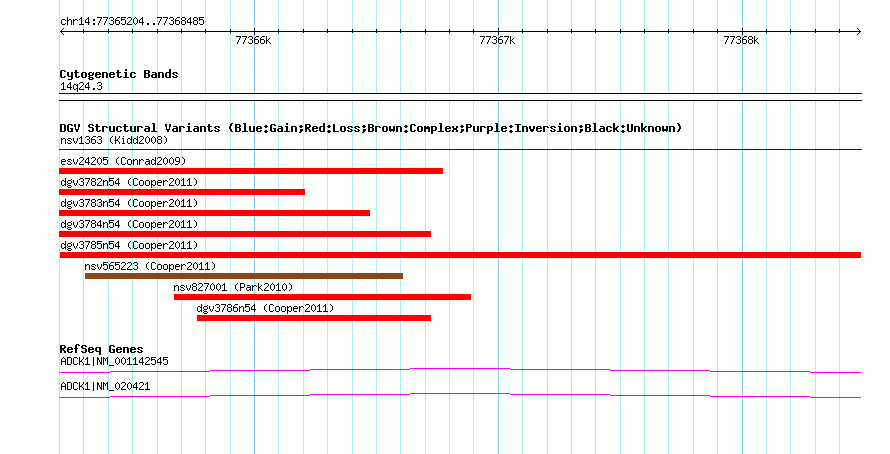
Task: Click the dgv3786n54 (Cooper2011) red bar
Action: pos(314,318)
